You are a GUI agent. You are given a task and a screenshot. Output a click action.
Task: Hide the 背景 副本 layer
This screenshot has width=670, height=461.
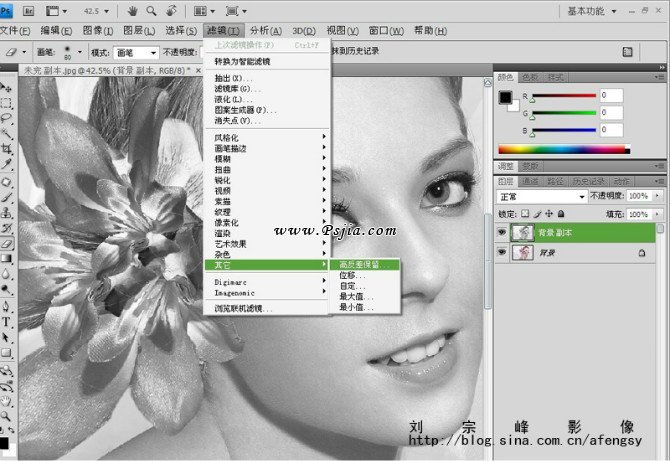(502, 232)
